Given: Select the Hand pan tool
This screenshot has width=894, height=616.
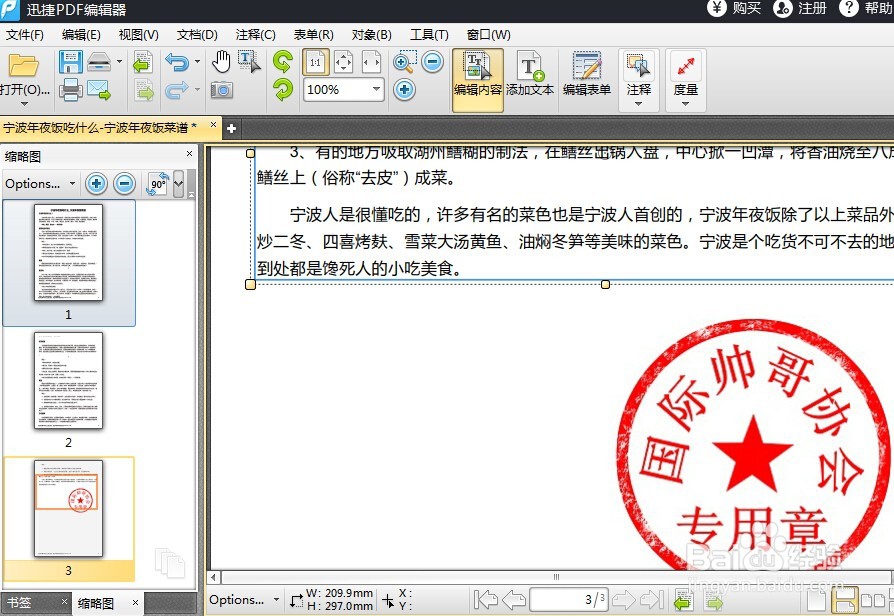Looking at the screenshot, I should 222,61.
